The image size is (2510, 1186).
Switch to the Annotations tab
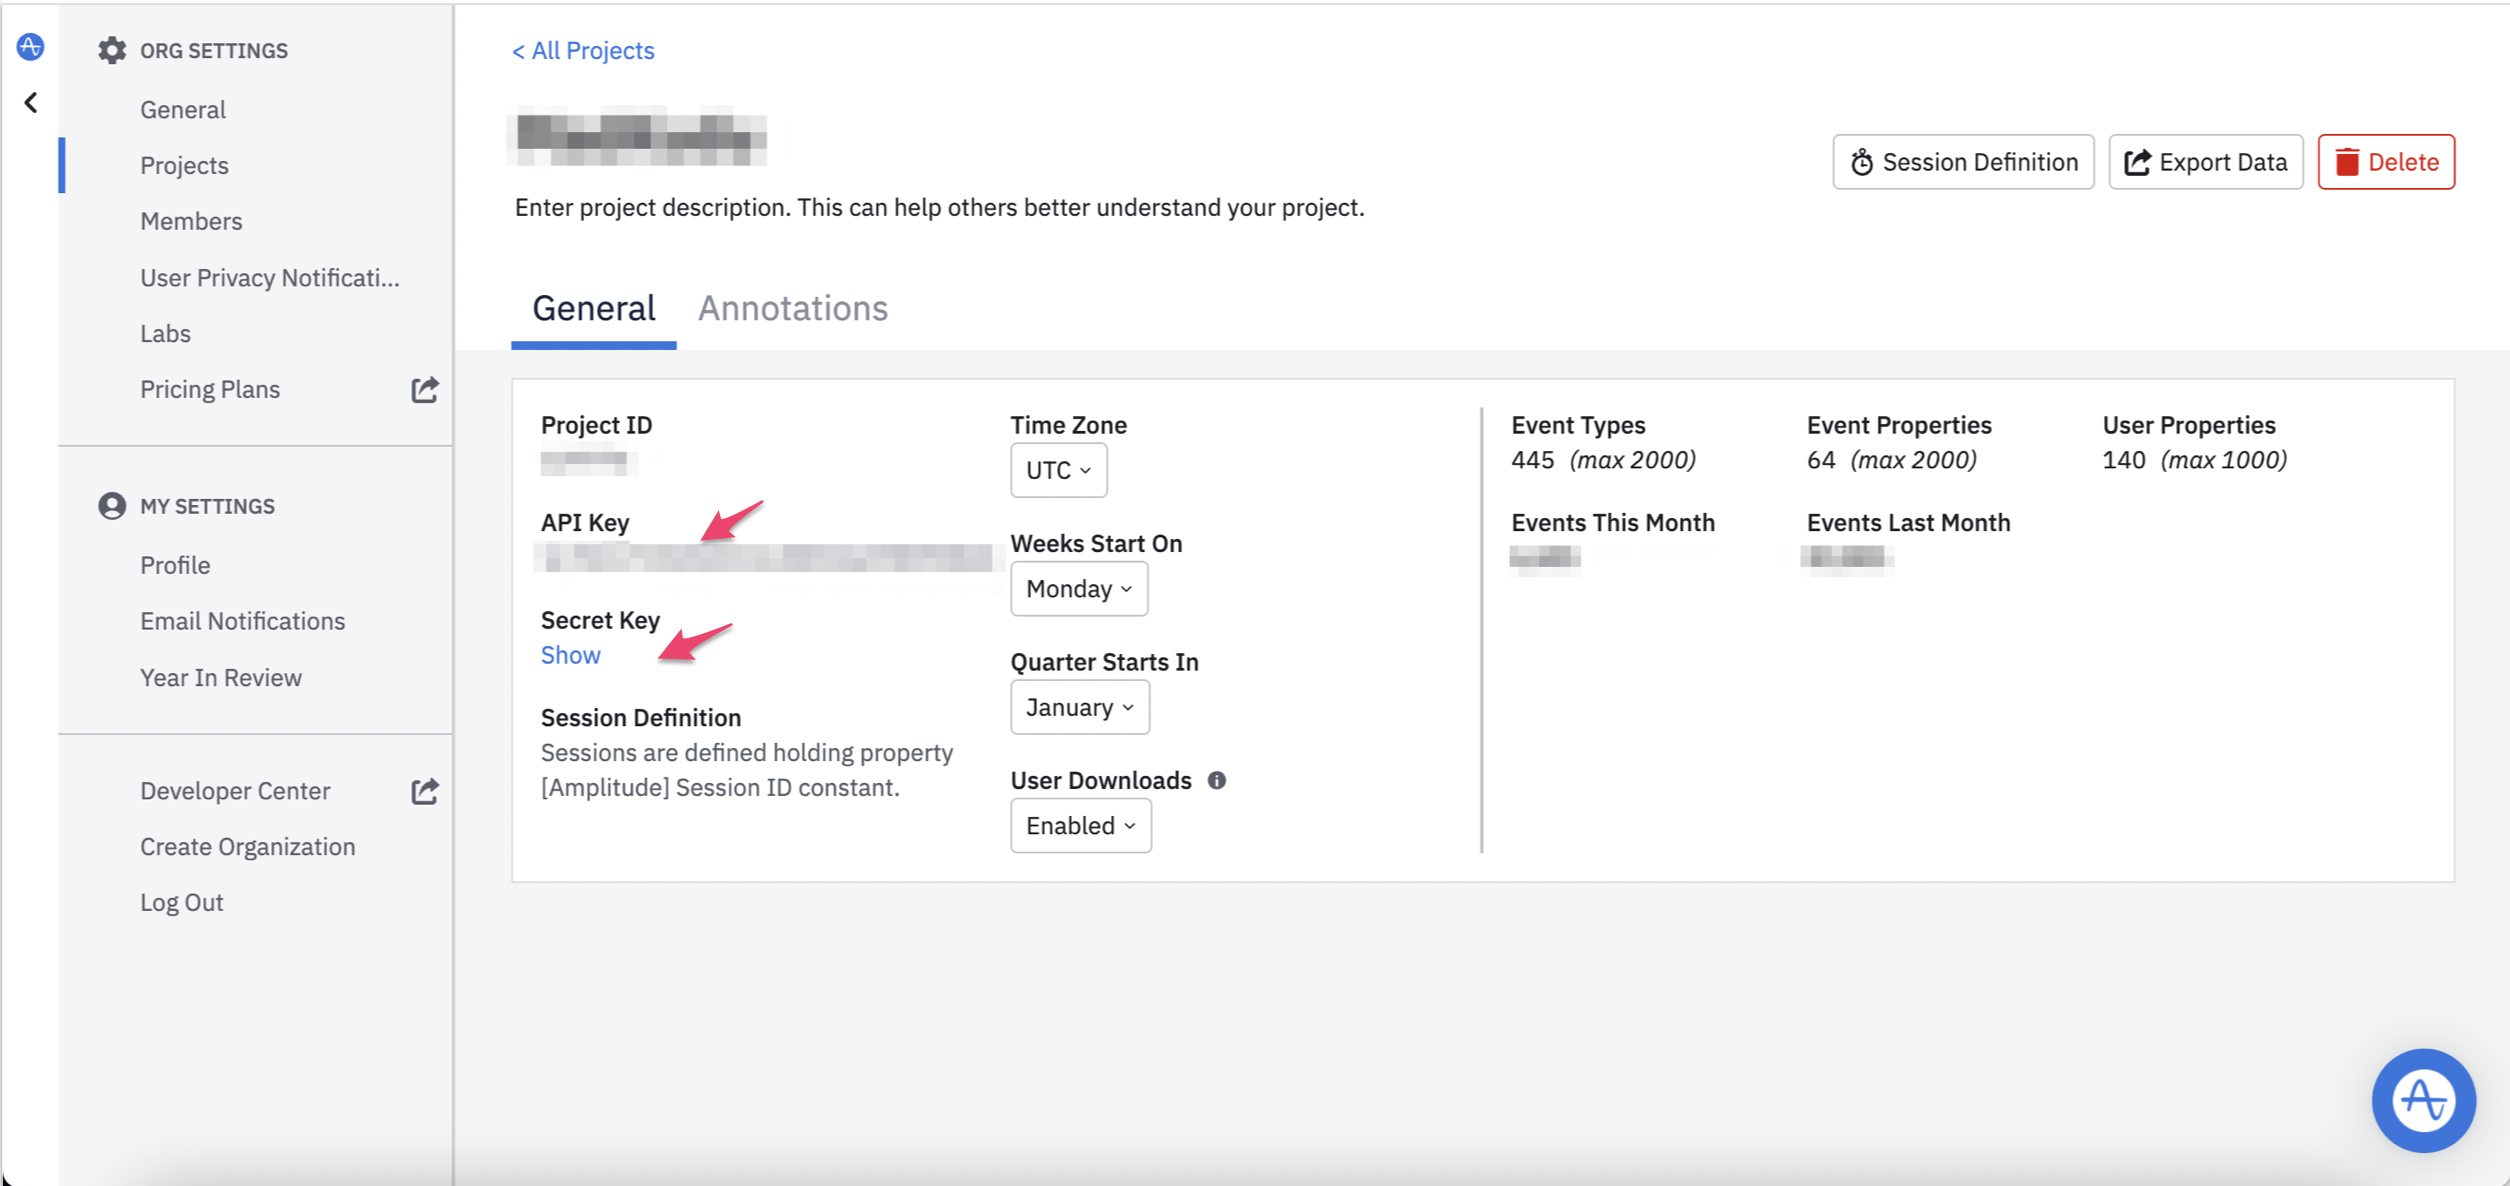793,308
